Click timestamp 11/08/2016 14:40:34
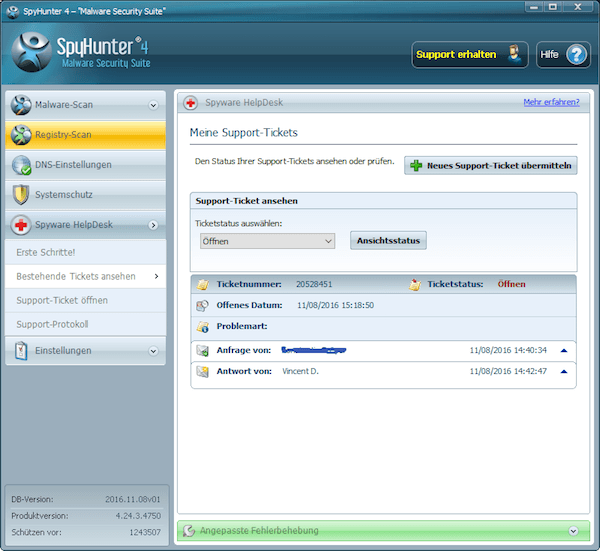600x551 pixels. pos(508,350)
